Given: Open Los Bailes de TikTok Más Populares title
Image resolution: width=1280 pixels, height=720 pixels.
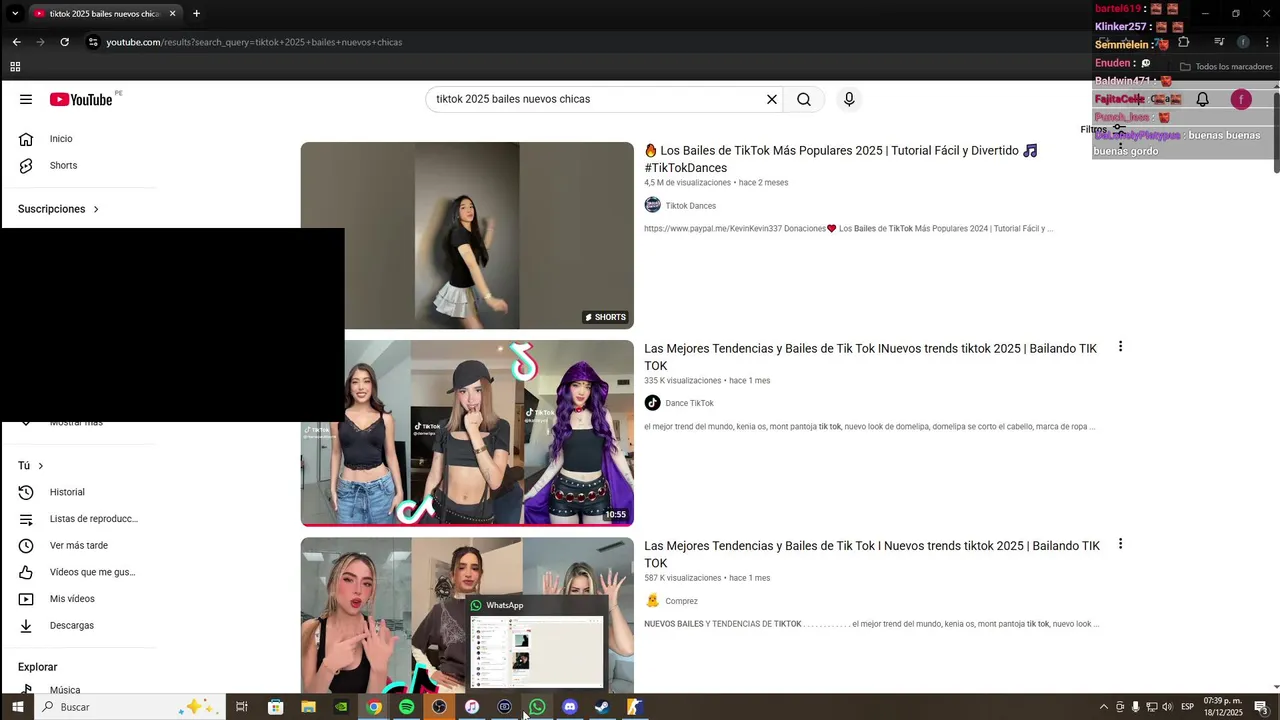Looking at the screenshot, I should 842,159.
